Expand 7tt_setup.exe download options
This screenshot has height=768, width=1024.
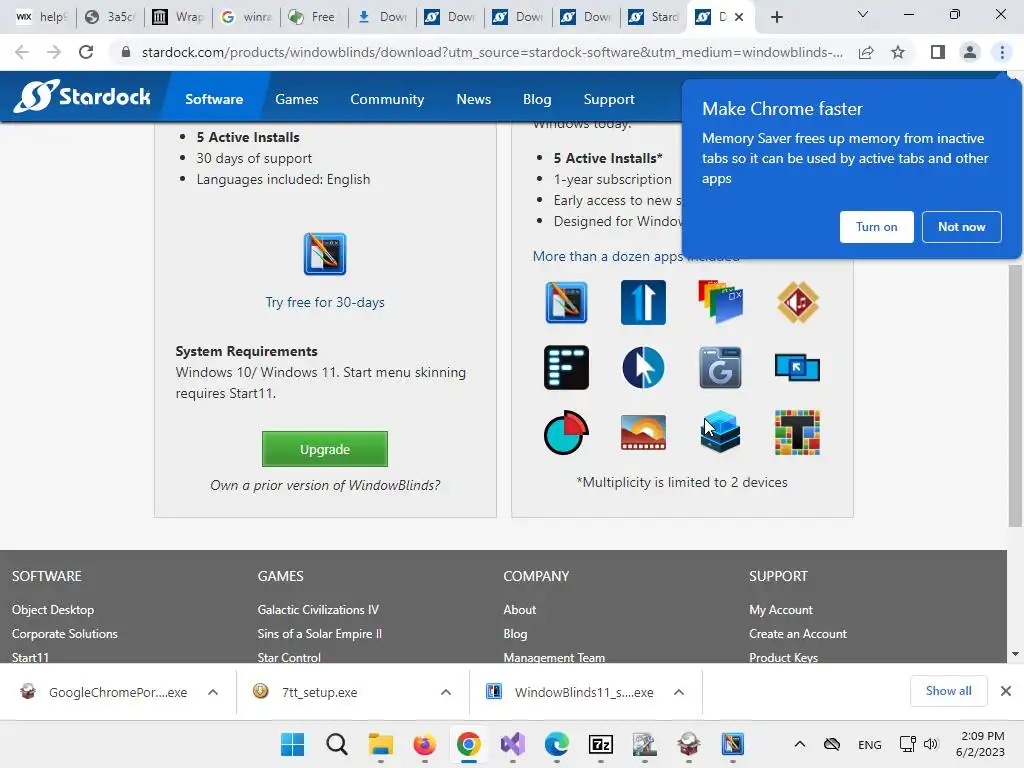(x=446, y=692)
